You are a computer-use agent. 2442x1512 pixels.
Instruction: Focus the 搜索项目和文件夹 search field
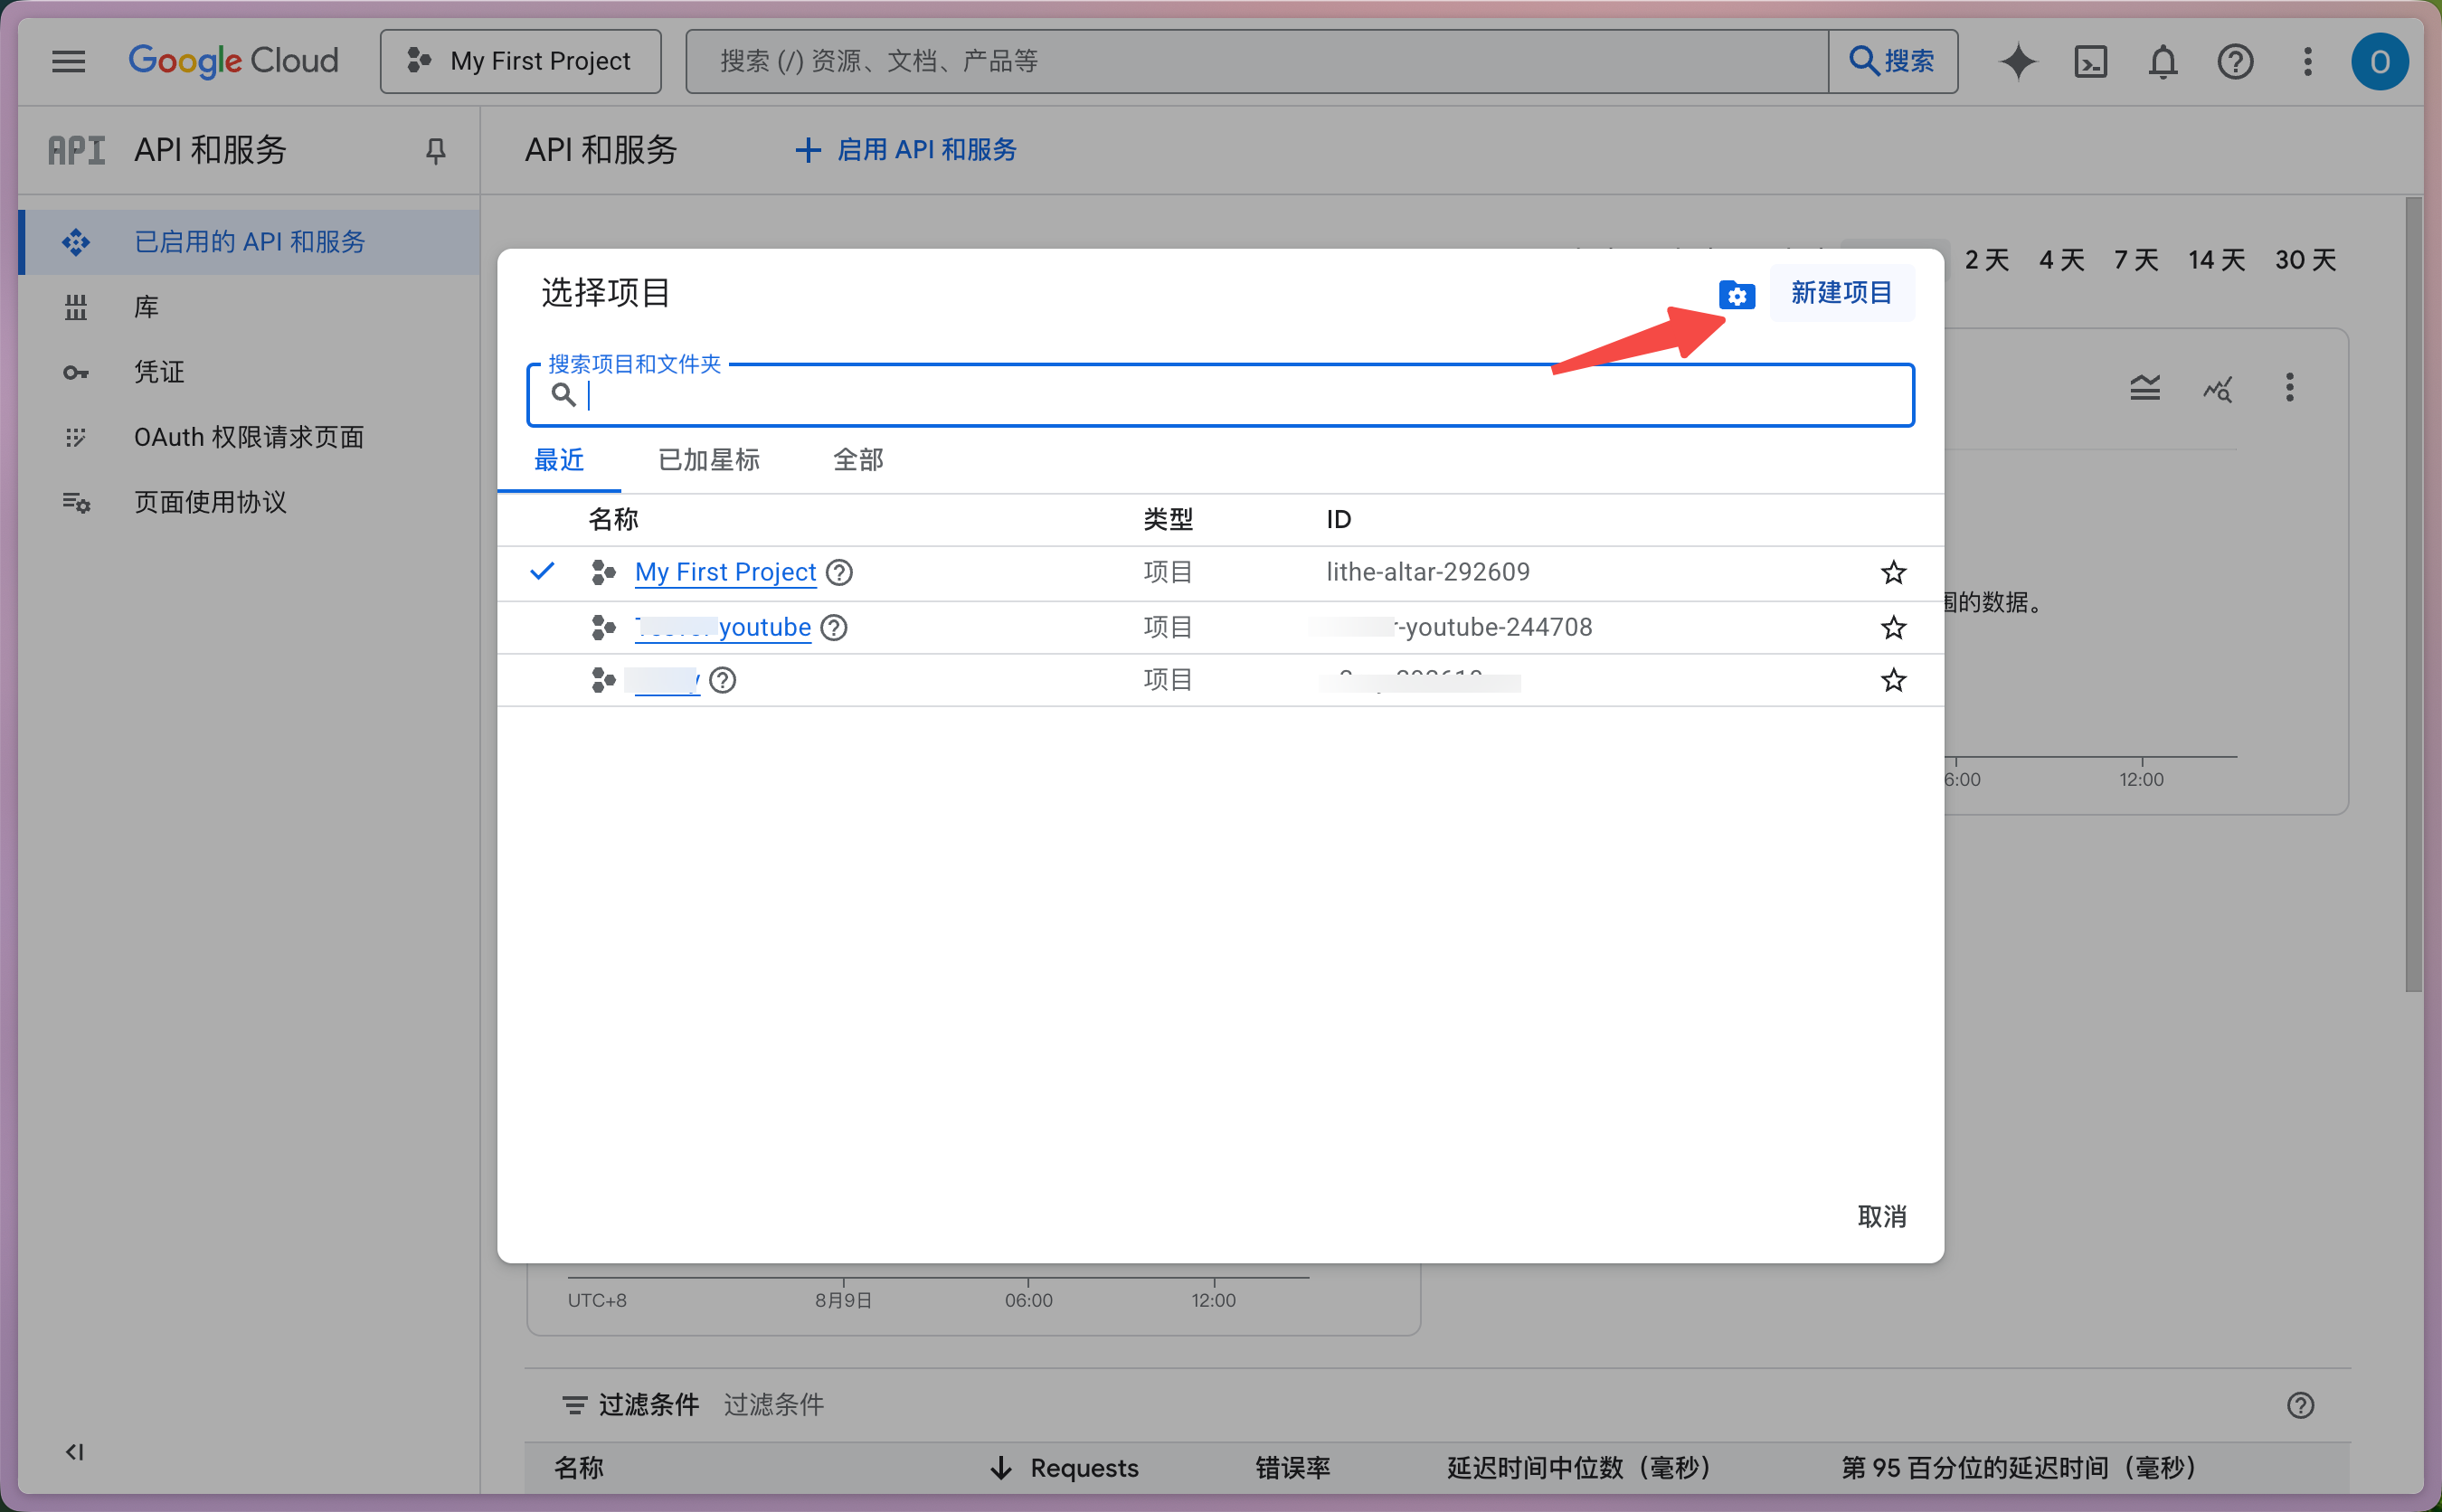coord(1220,396)
